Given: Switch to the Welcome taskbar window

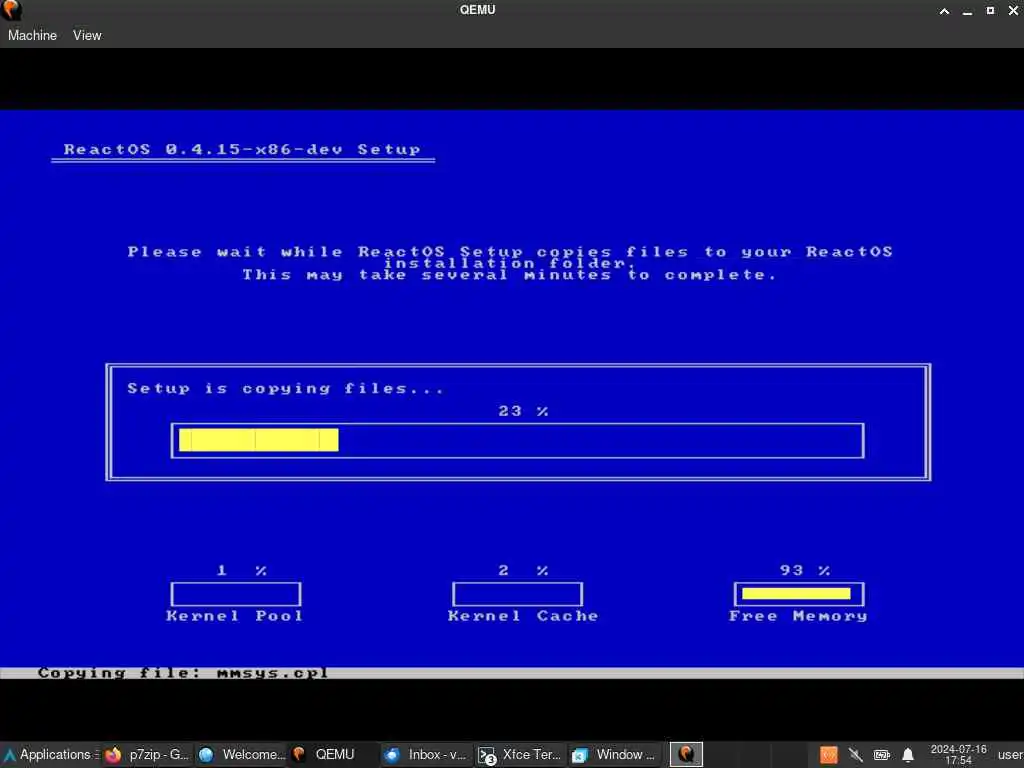Looking at the screenshot, I should coord(242,754).
